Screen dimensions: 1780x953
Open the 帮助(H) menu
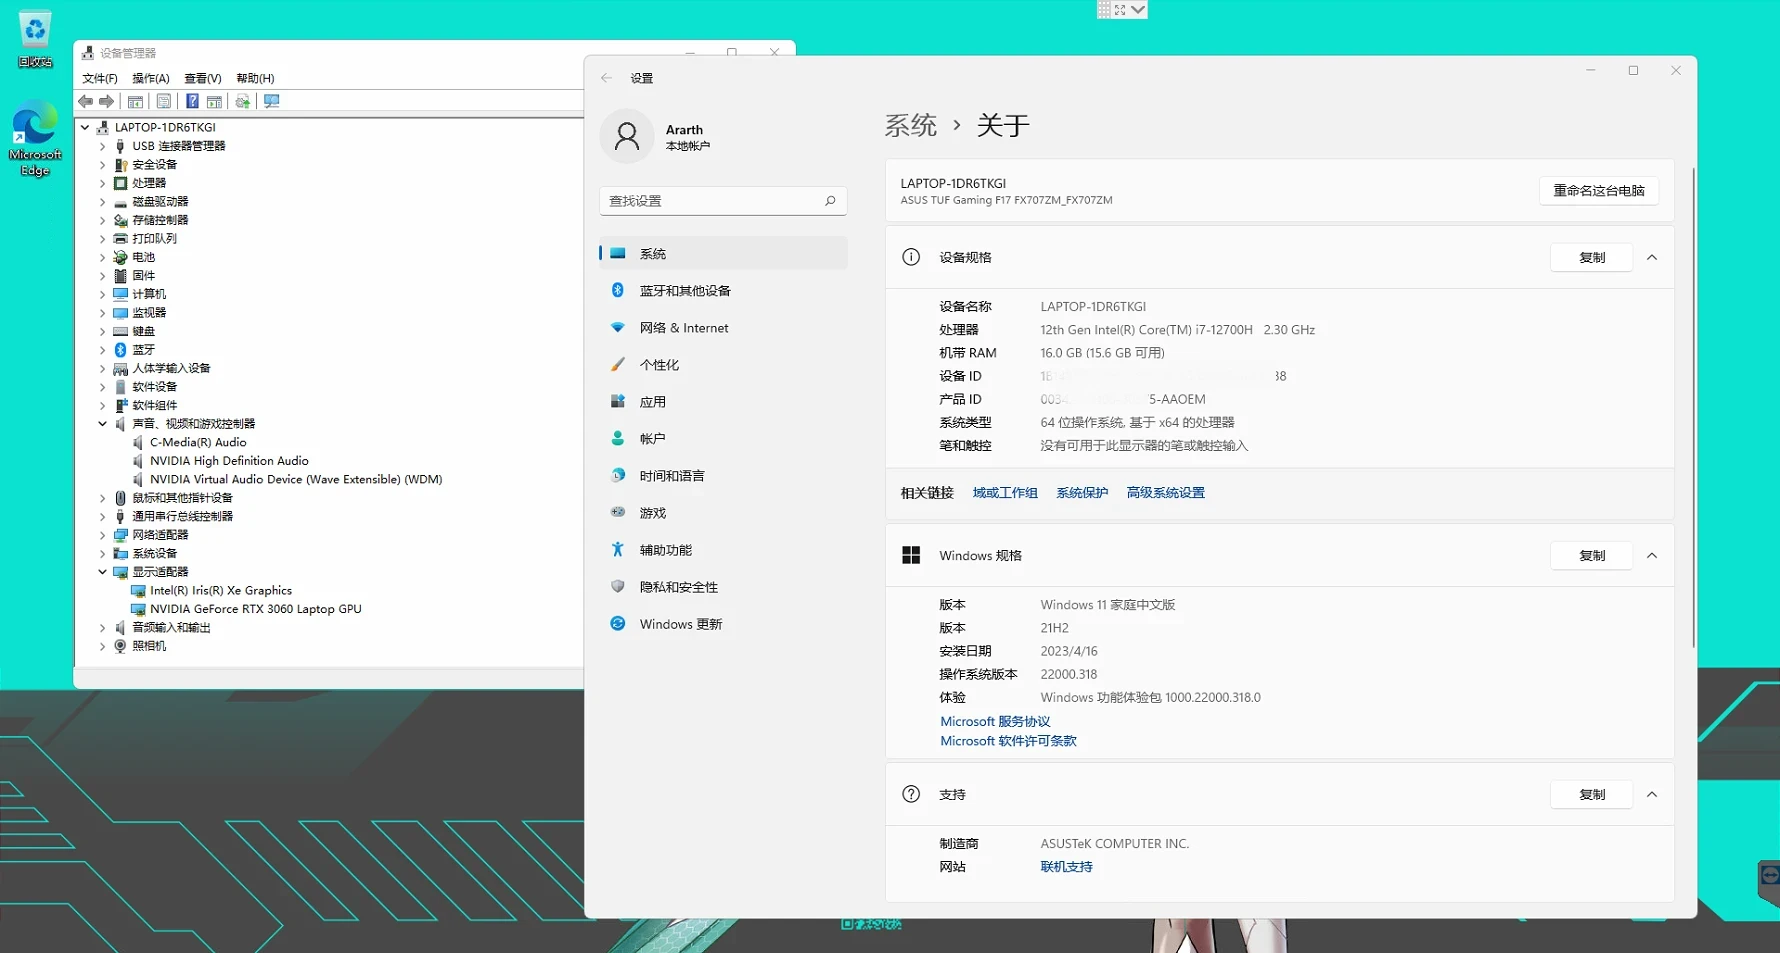click(x=255, y=78)
